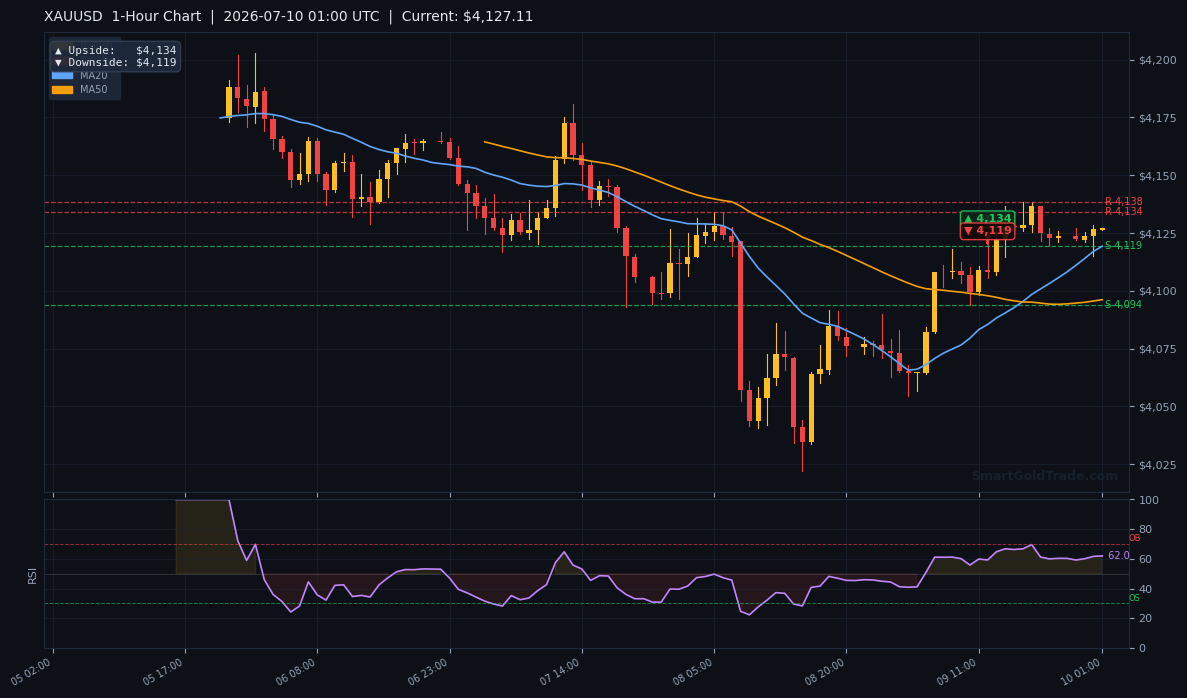Image resolution: width=1187 pixels, height=698 pixels.
Task: Click the RSI current value 62.0
Action: click(x=1119, y=556)
